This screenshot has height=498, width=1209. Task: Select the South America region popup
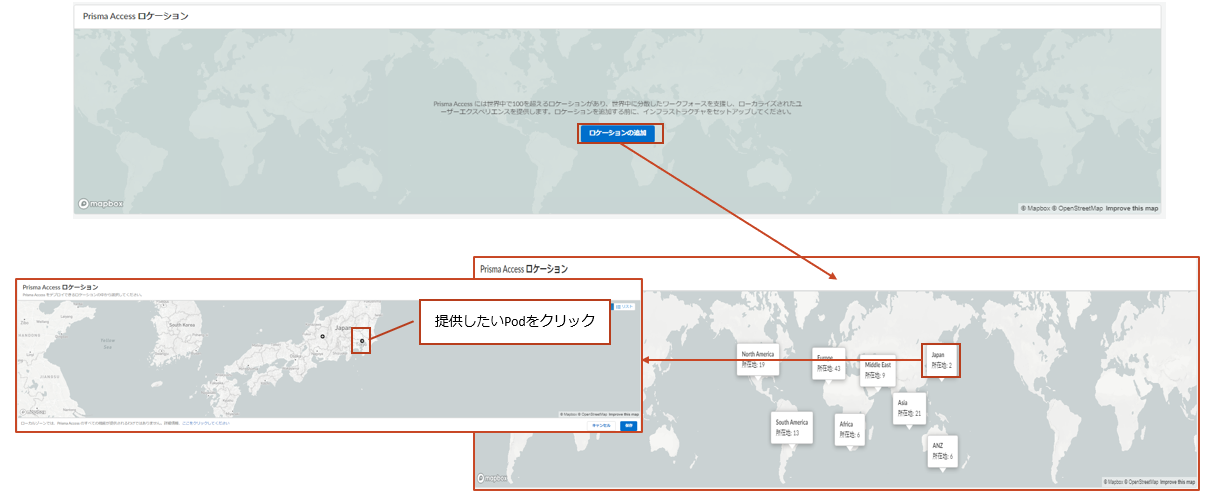tap(791, 428)
